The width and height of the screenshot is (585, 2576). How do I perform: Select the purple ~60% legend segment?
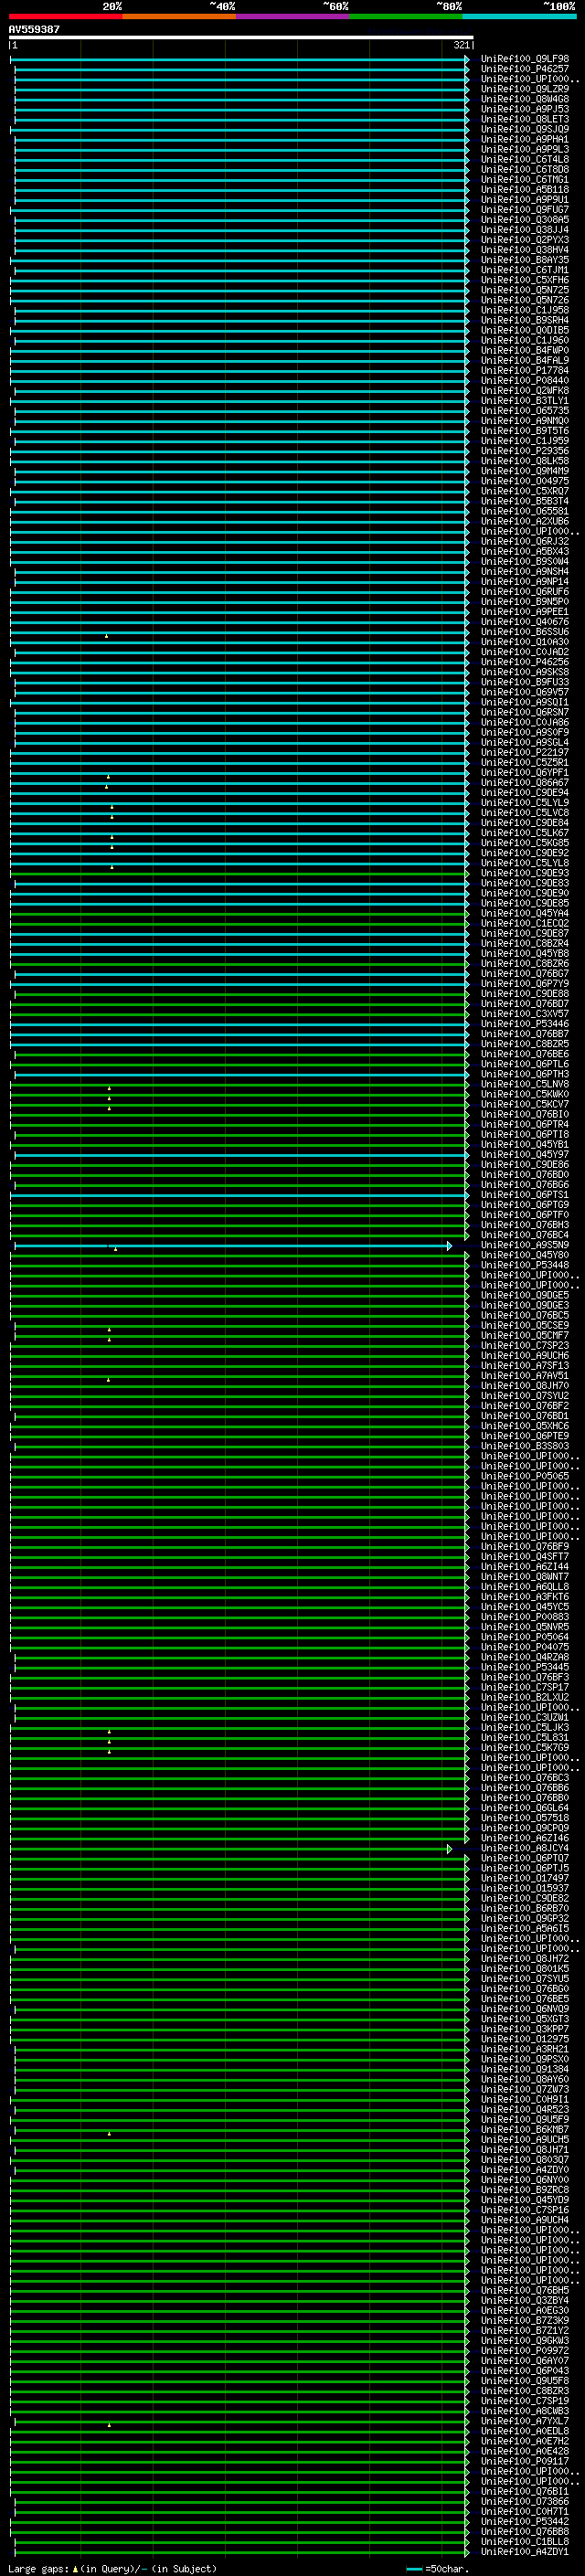click(292, 17)
